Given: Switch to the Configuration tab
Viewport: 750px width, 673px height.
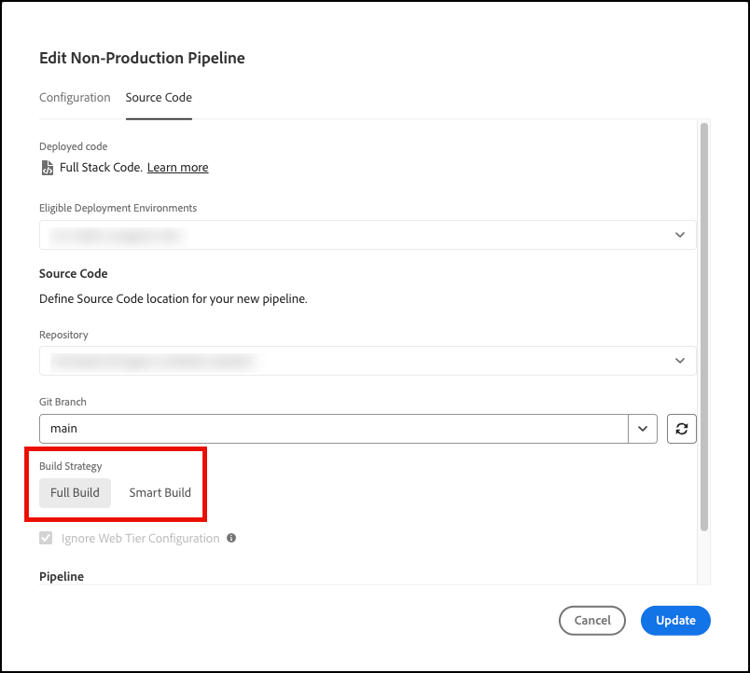Looking at the screenshot, I should (x=75, y=98).
